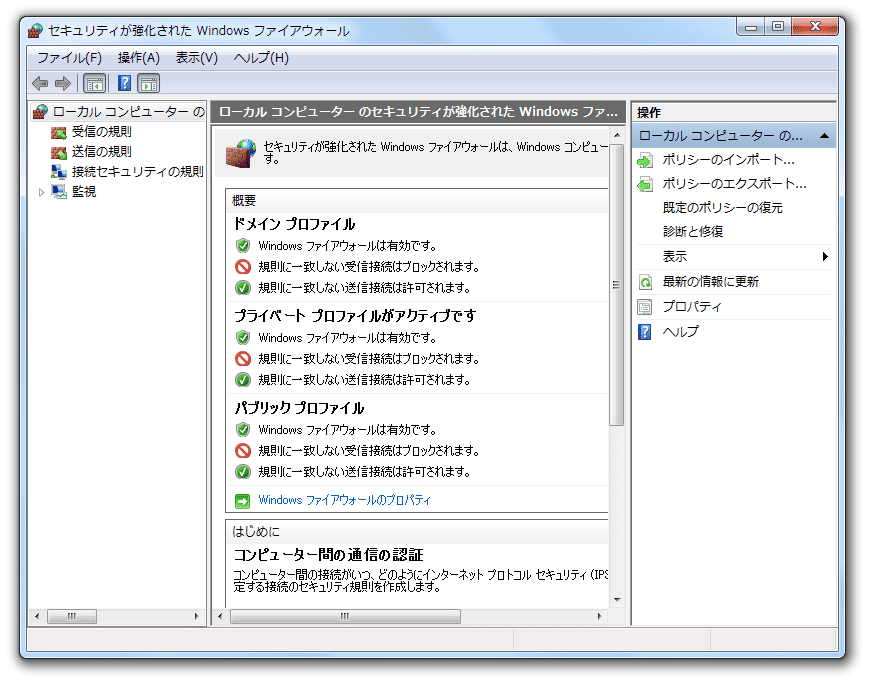This screenshot has width=869, height=682.
Task: Click the green shield icon under ドメイン プロファイル
Action: 242,246
